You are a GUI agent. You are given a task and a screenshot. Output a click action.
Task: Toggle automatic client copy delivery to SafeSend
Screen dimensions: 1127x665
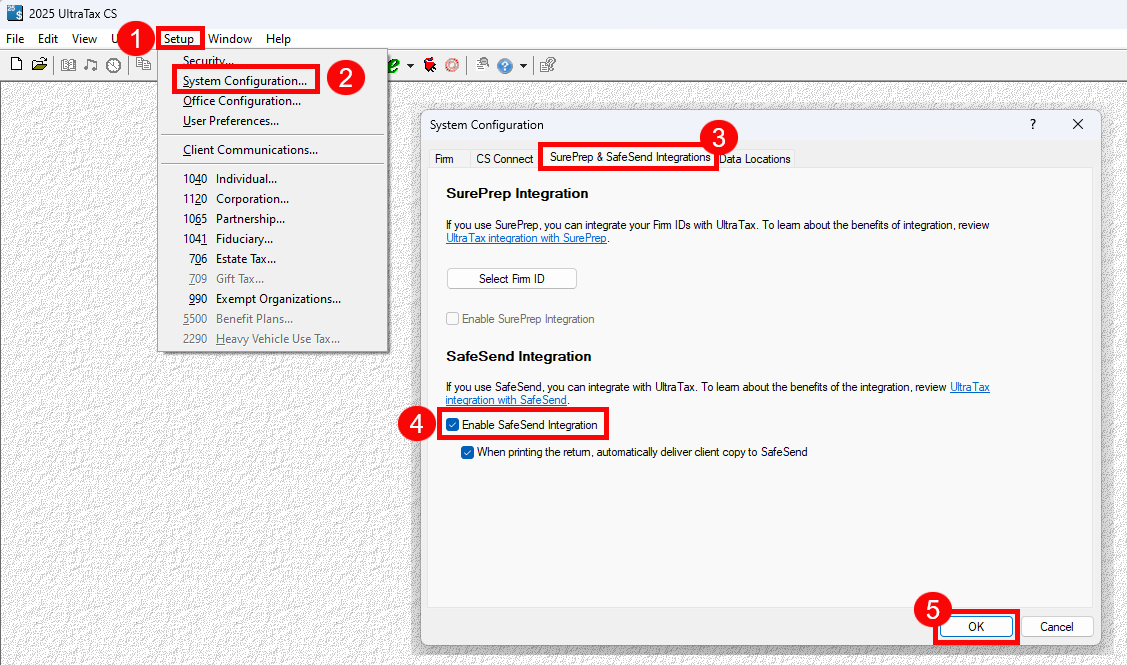(468, 452)
